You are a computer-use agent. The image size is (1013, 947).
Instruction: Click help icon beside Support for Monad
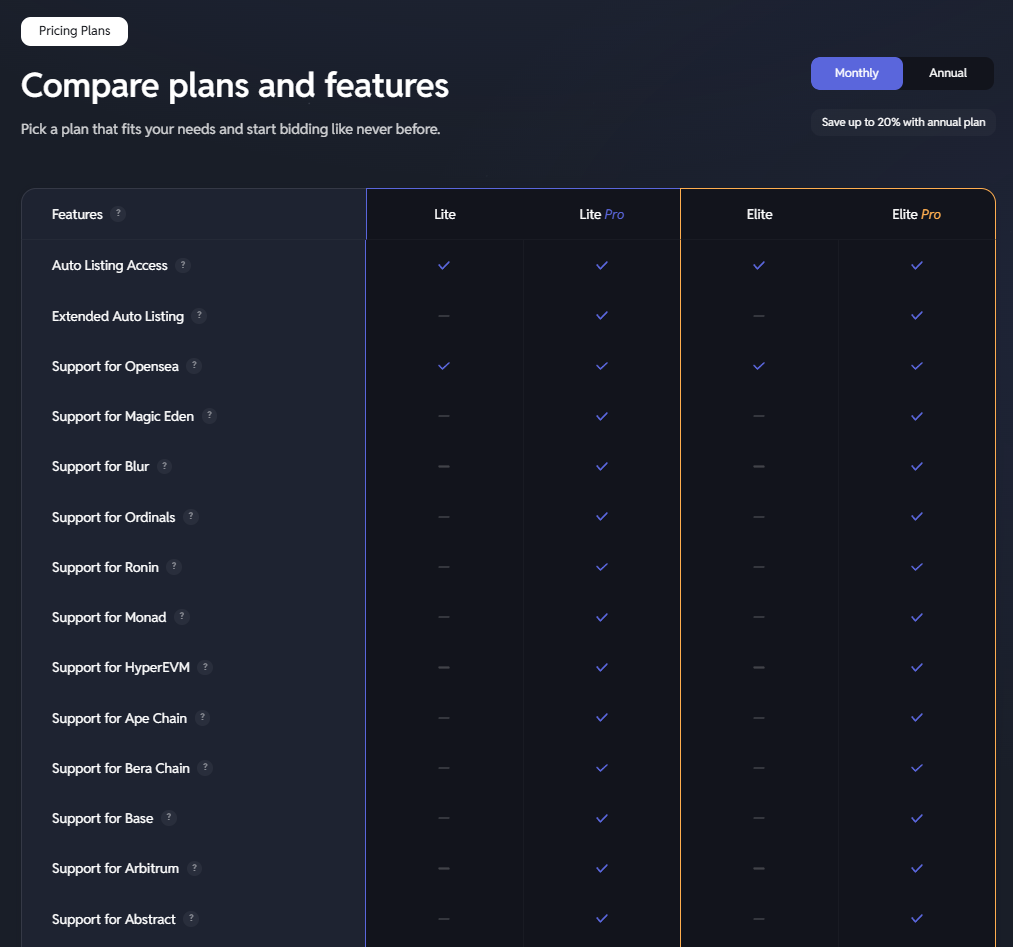pos(182,617)
